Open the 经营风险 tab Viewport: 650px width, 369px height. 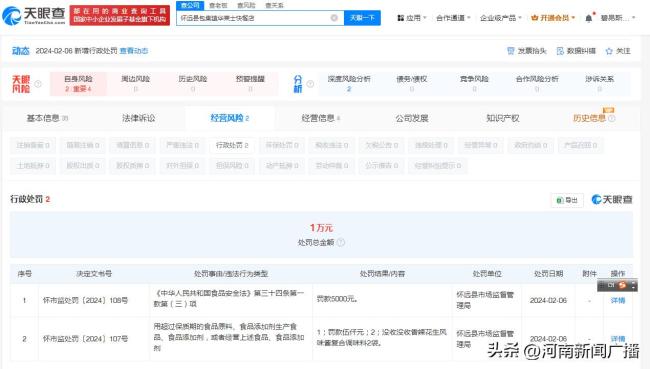(230, 118)
